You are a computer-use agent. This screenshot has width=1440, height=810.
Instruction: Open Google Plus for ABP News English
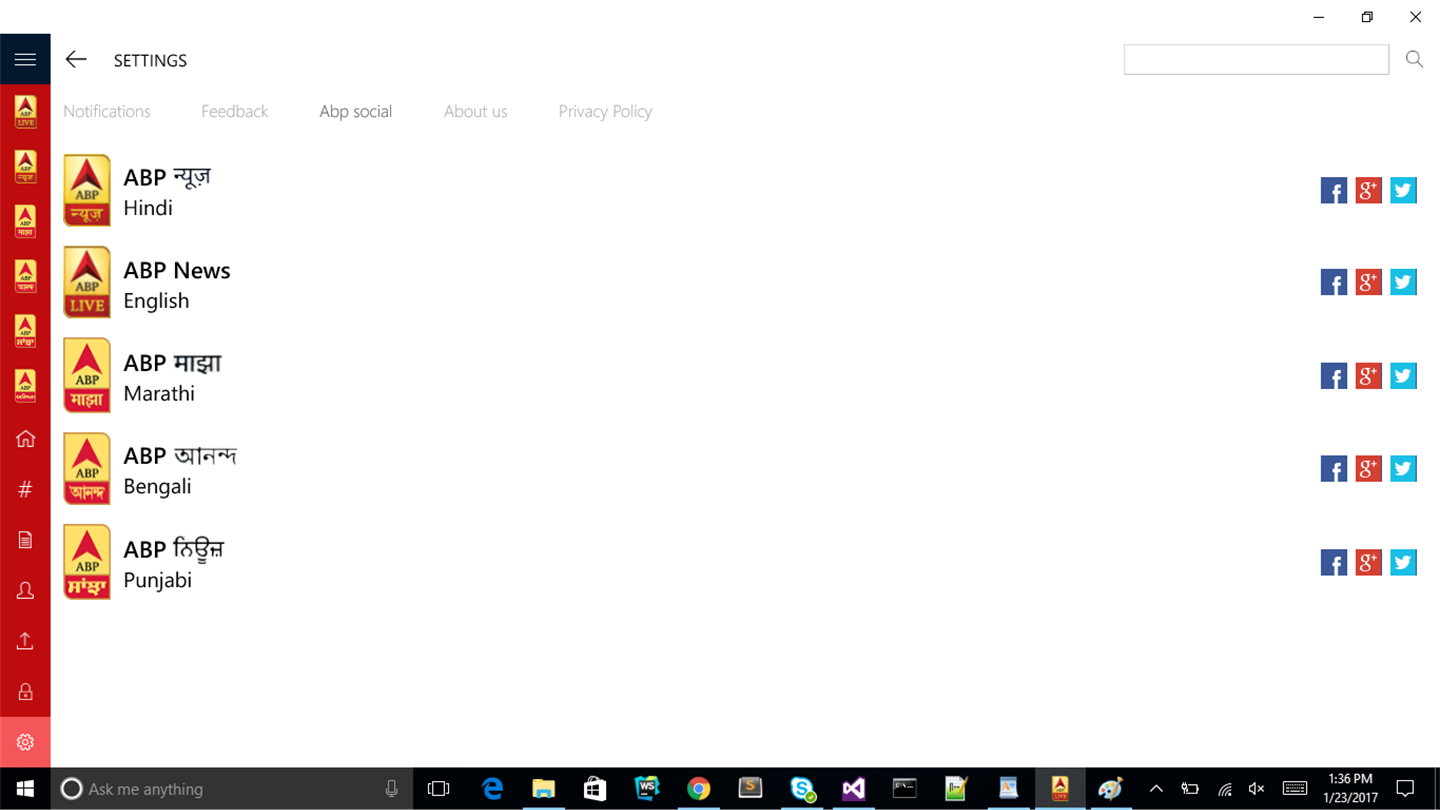click(x=1369, y=282)
